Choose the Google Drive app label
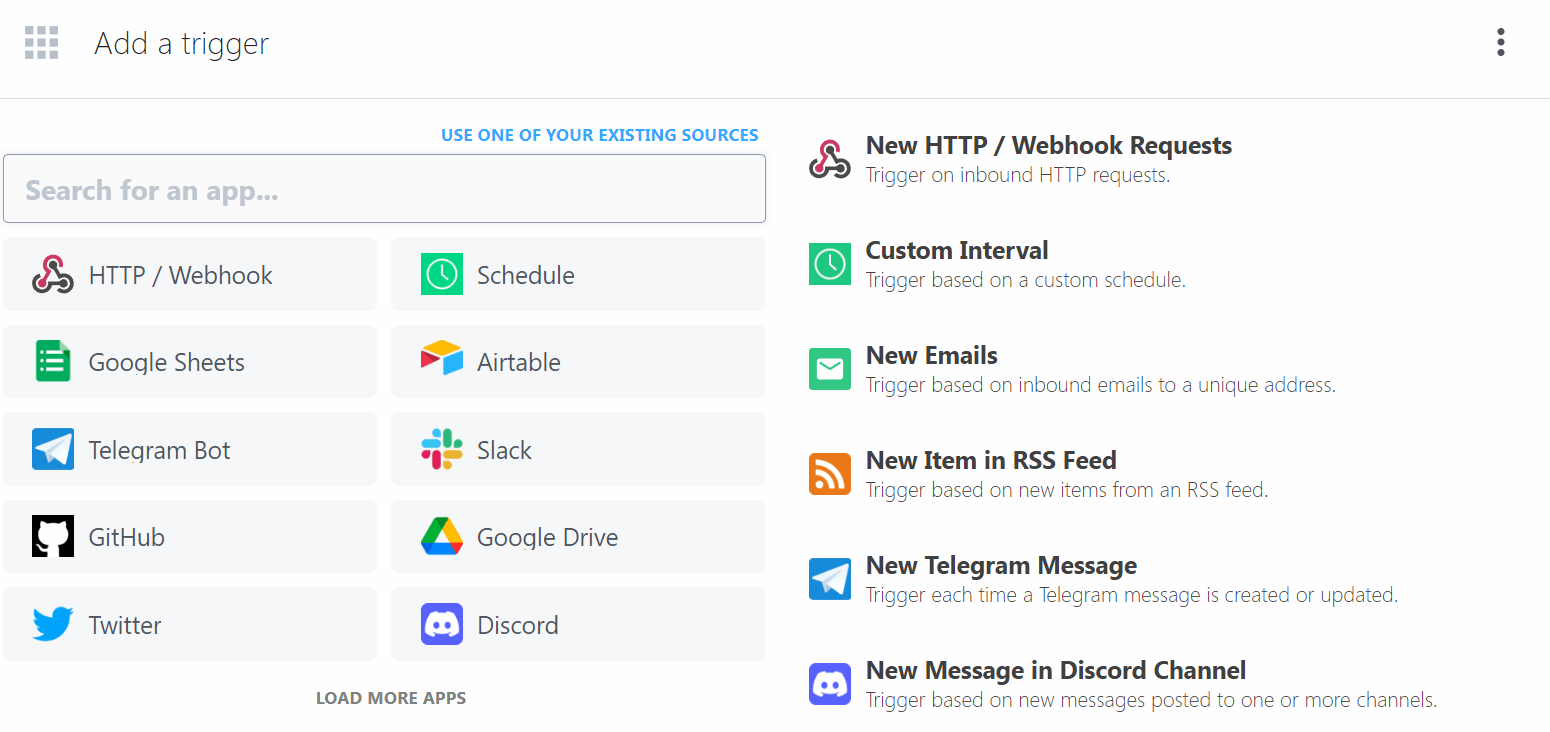Screen dimensions: 1550x732 coord(548,537)
